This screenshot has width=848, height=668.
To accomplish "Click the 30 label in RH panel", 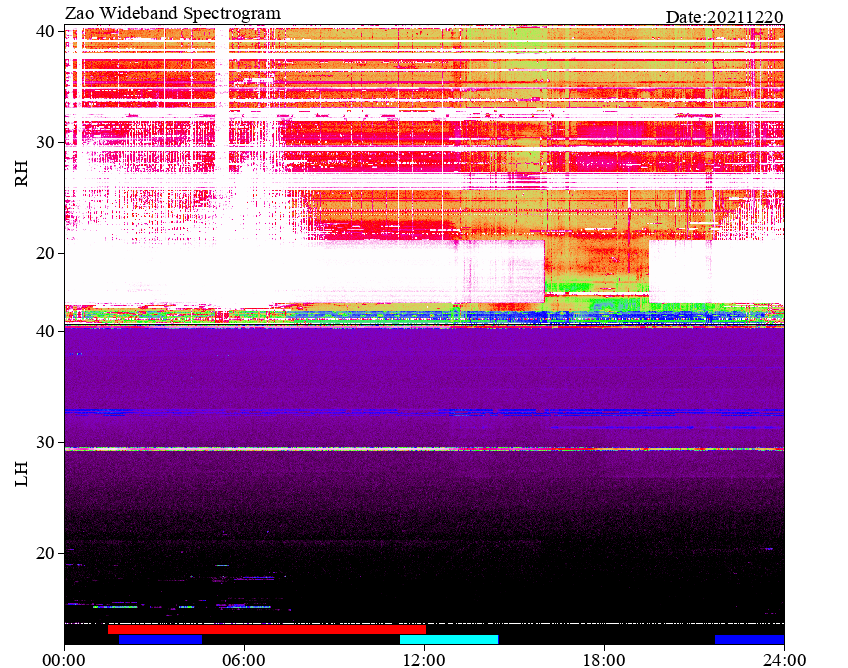I will [45, 142].
